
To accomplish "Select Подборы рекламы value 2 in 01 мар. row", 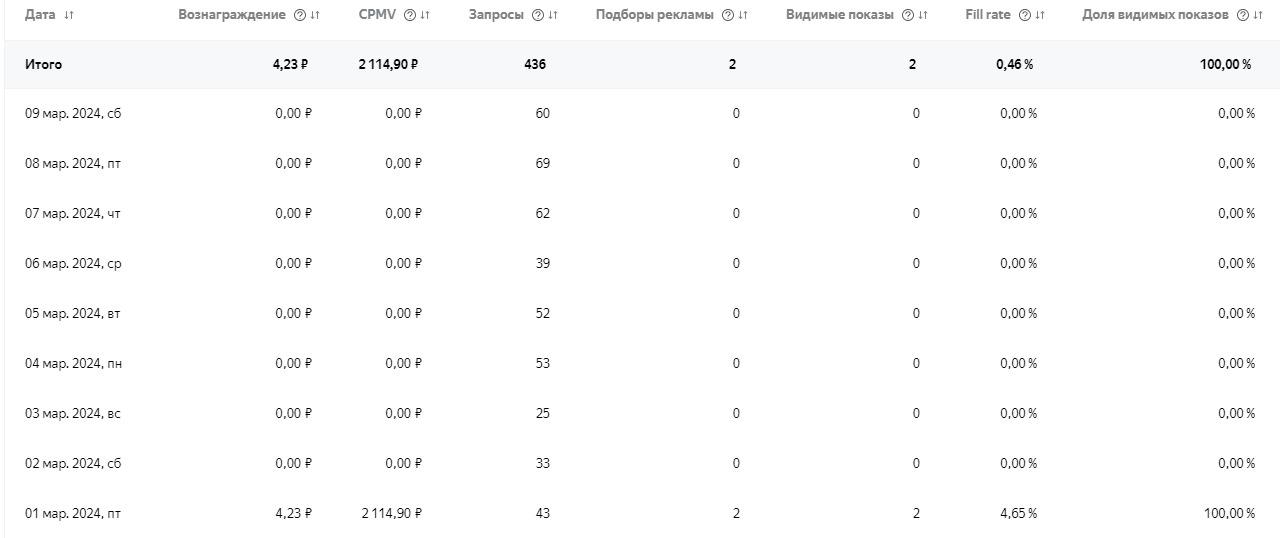I will coord(736,514).
